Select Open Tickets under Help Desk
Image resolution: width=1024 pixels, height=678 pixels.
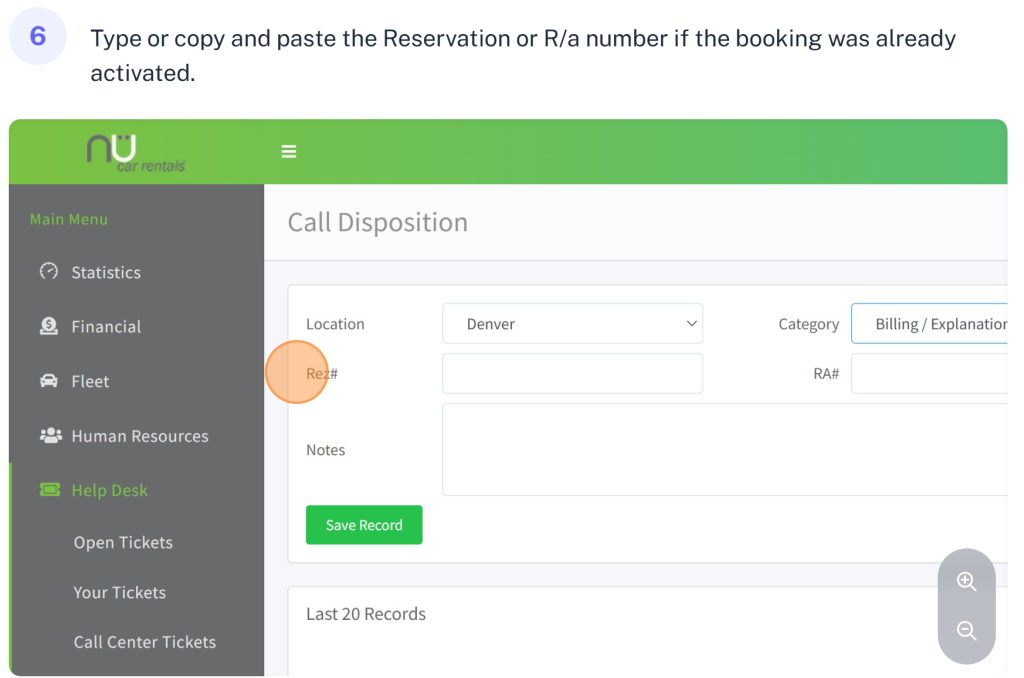[x=123, y=542]
